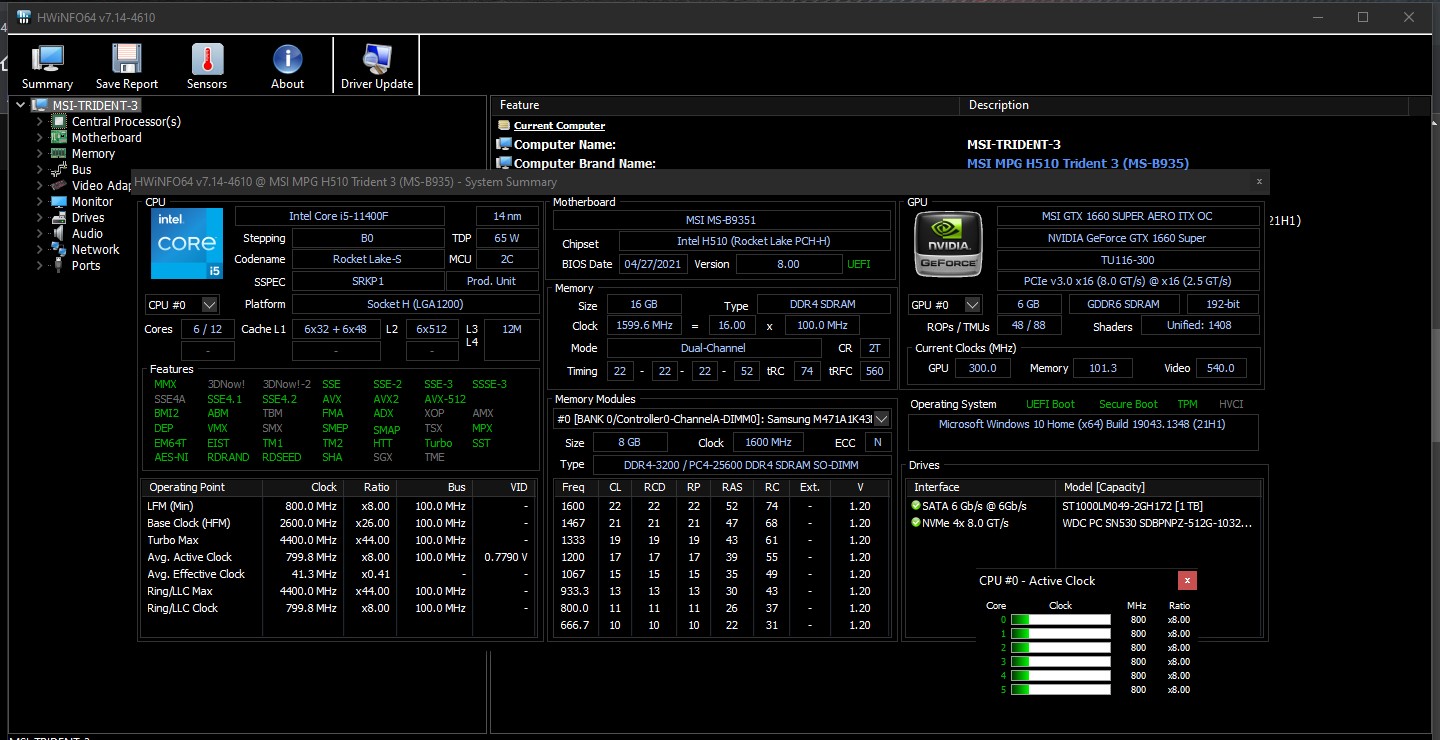Click the Feature column header
Viewport: 1440px width, 740px height.
pyautogui.click(x=724, y=105)
